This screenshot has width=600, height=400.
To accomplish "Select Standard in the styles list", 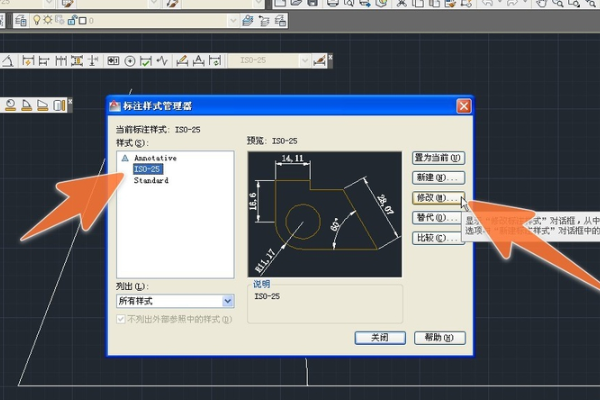I will pyautogui.click(x=151, y=180).
